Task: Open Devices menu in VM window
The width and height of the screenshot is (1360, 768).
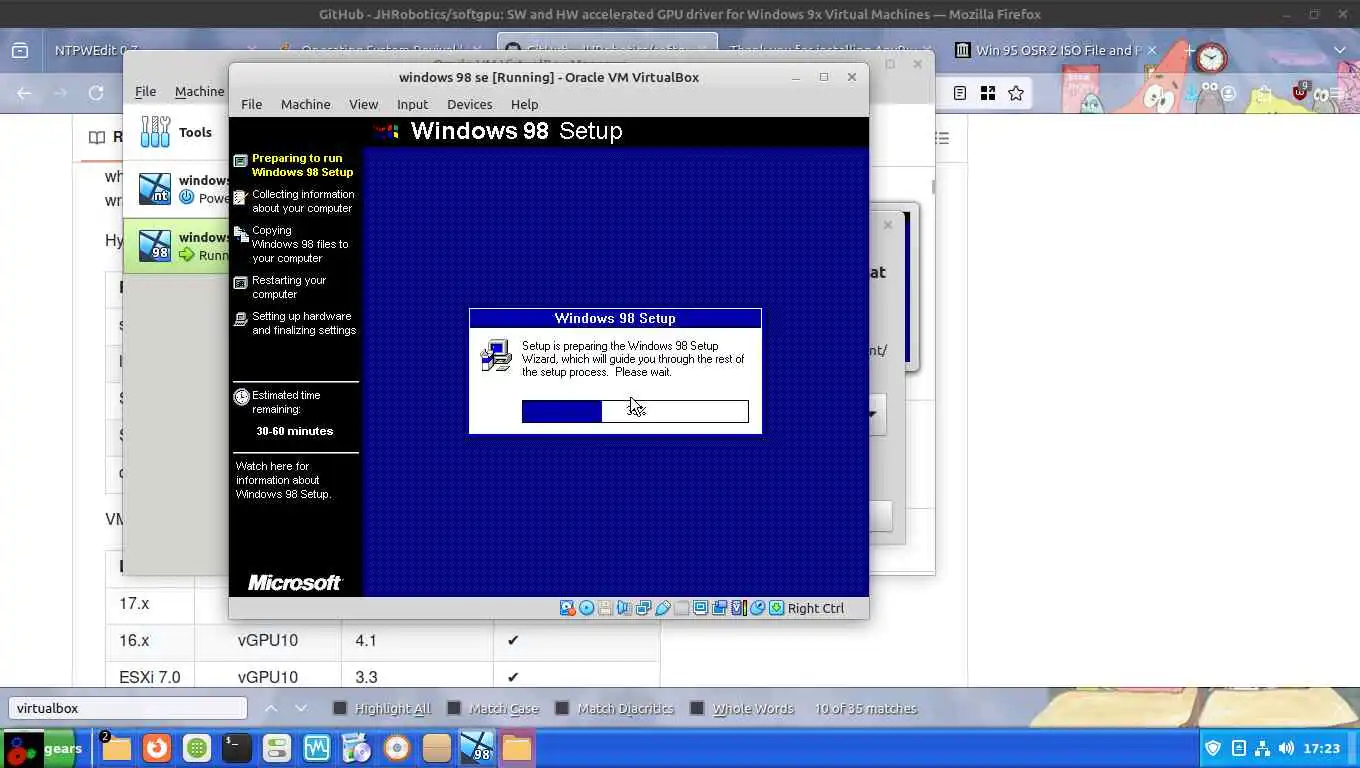Action: (469, 104)
